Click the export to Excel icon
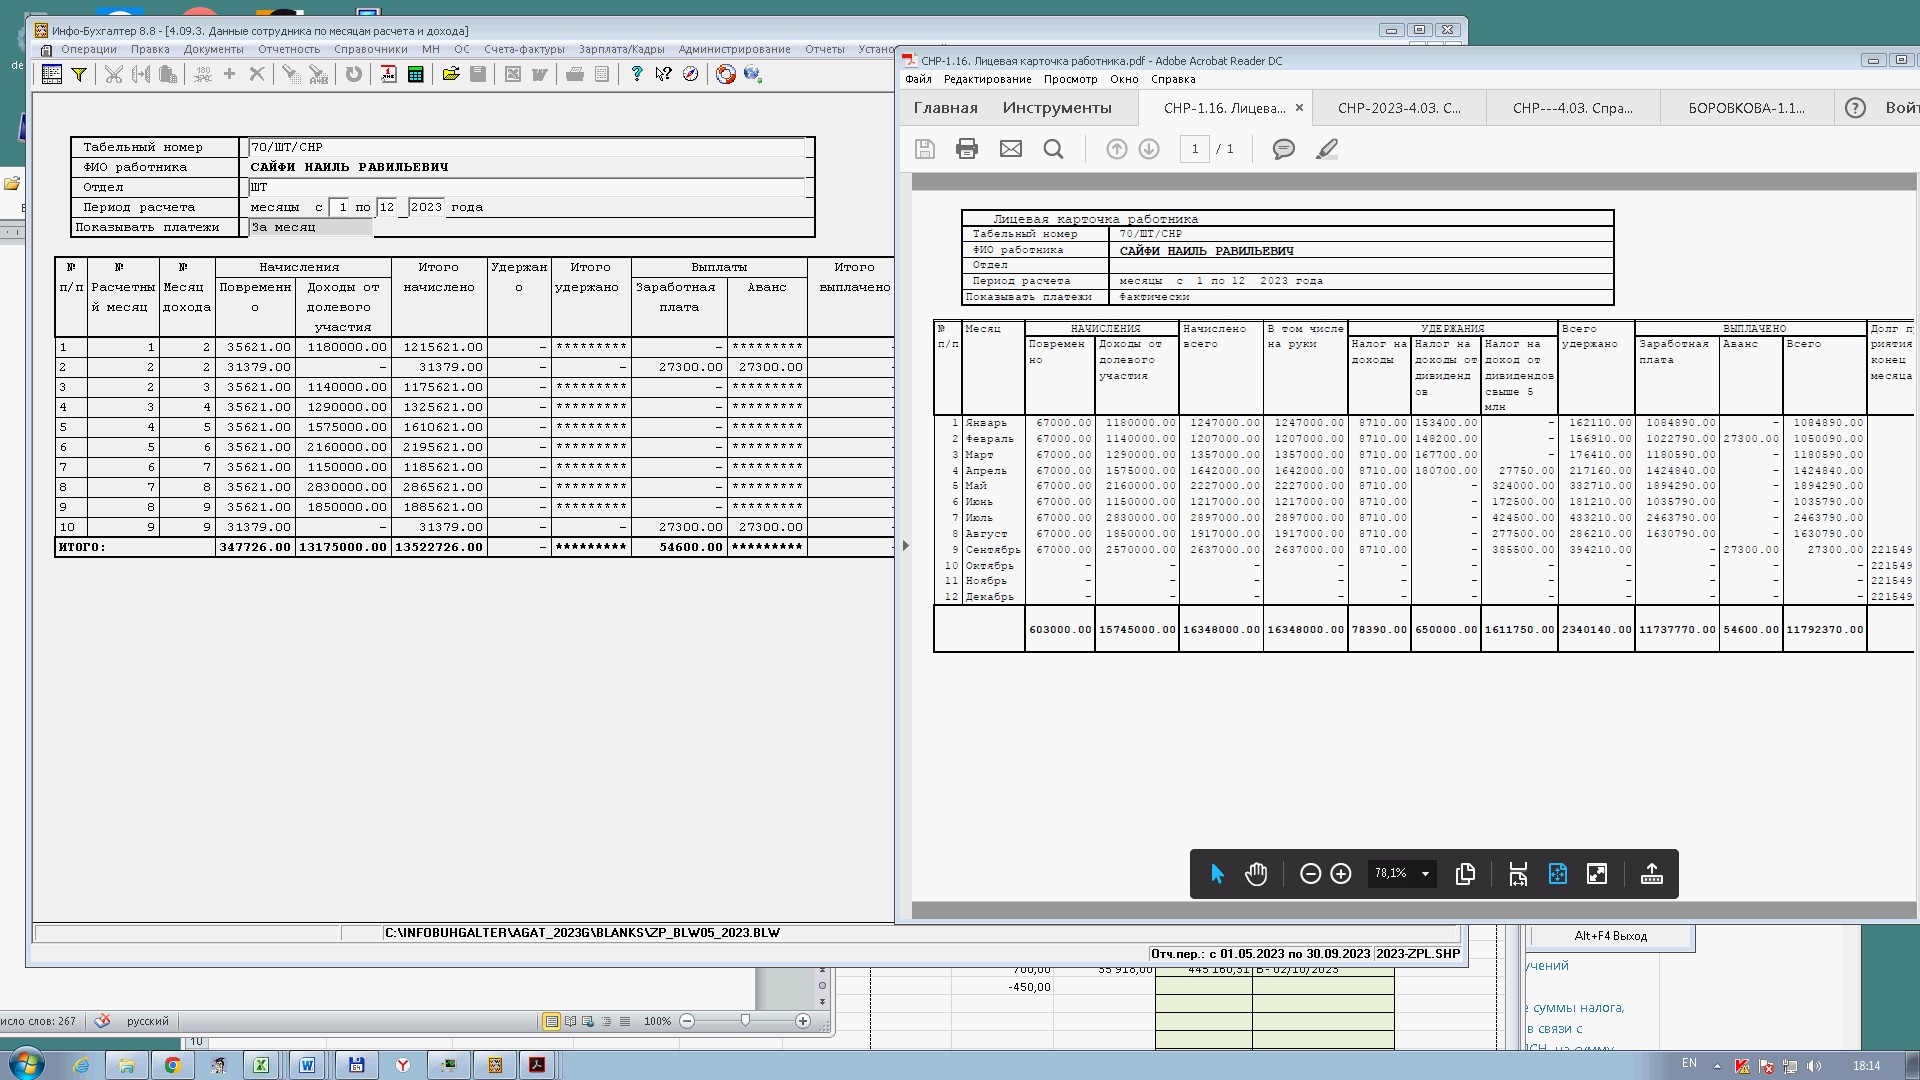 point(513,74)
